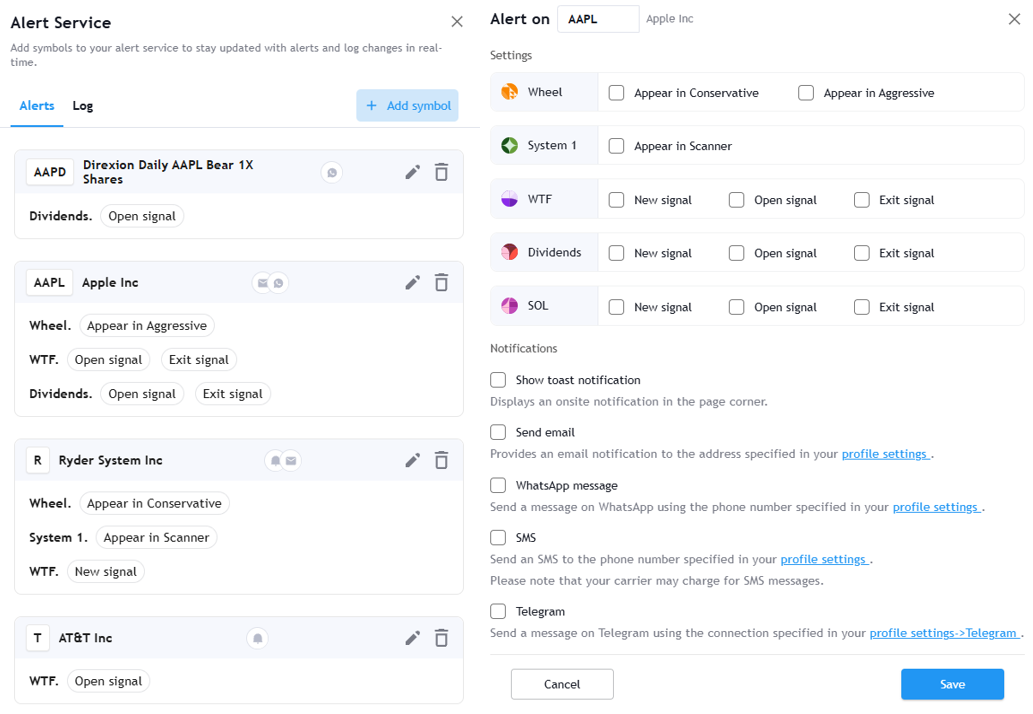
Task: Click Open signal tag under AT&T WTF
Action: tap(108, 681)
